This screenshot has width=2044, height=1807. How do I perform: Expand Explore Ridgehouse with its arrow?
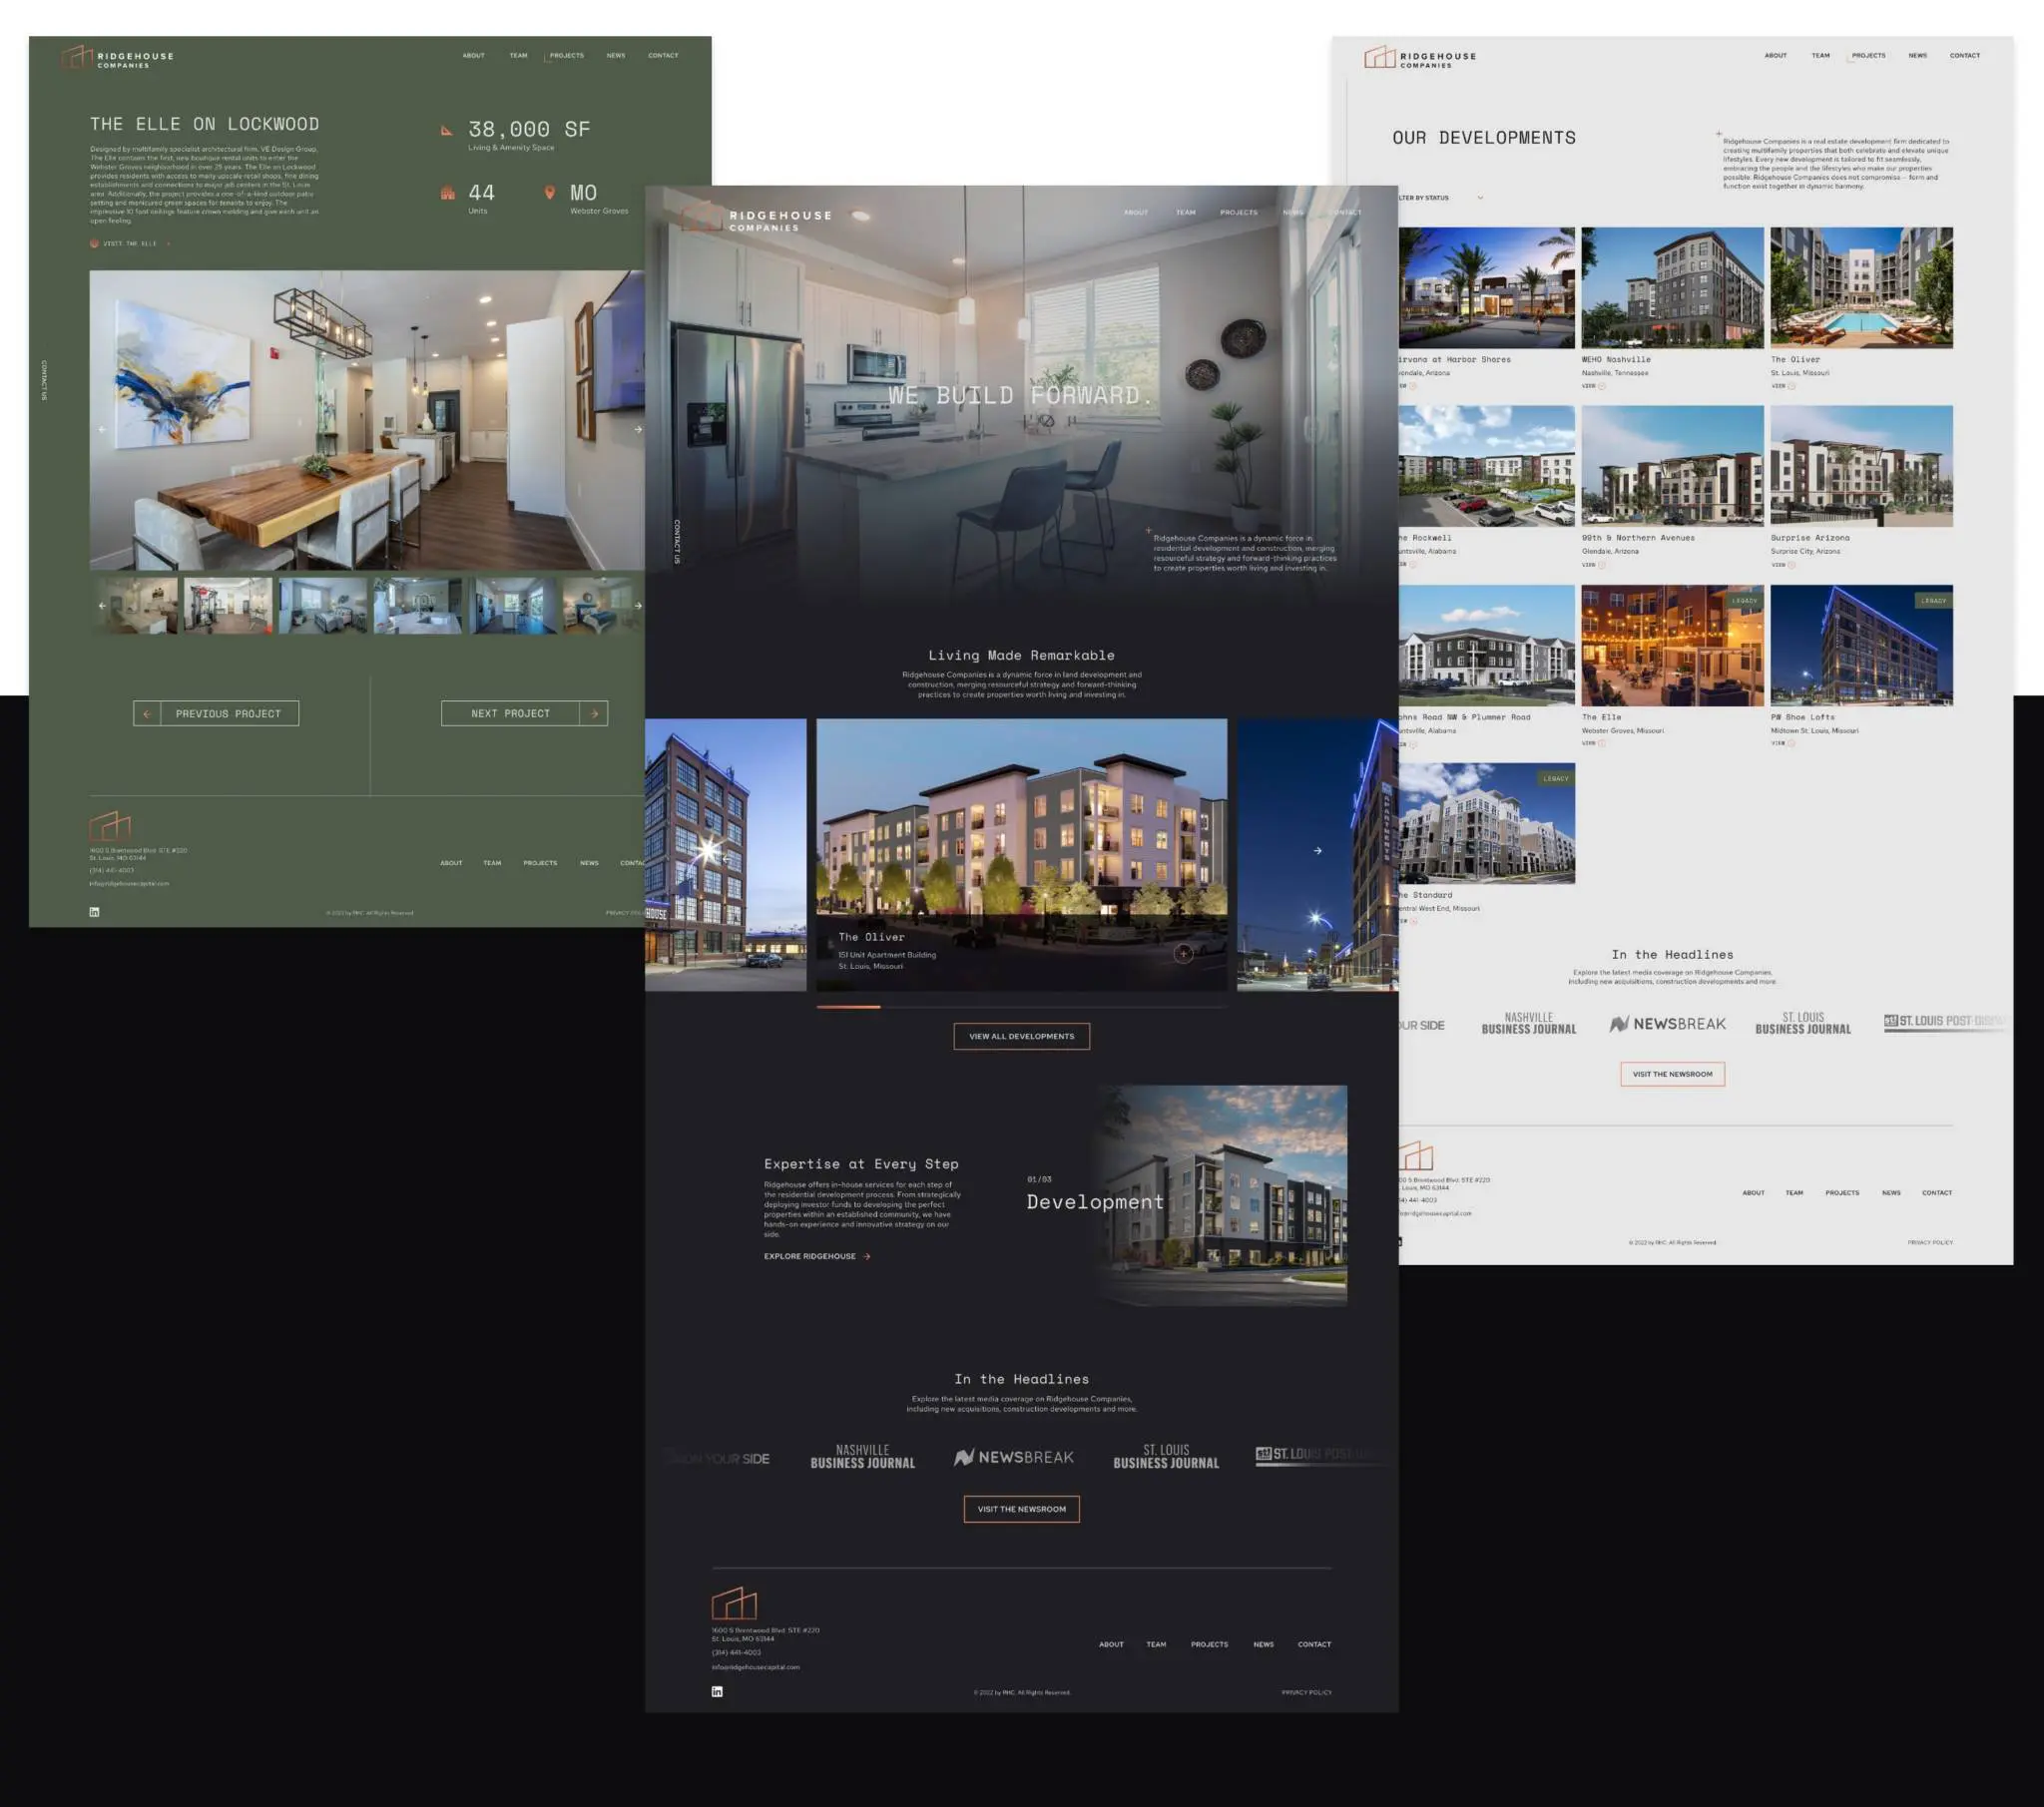[x=866, y=1258]
